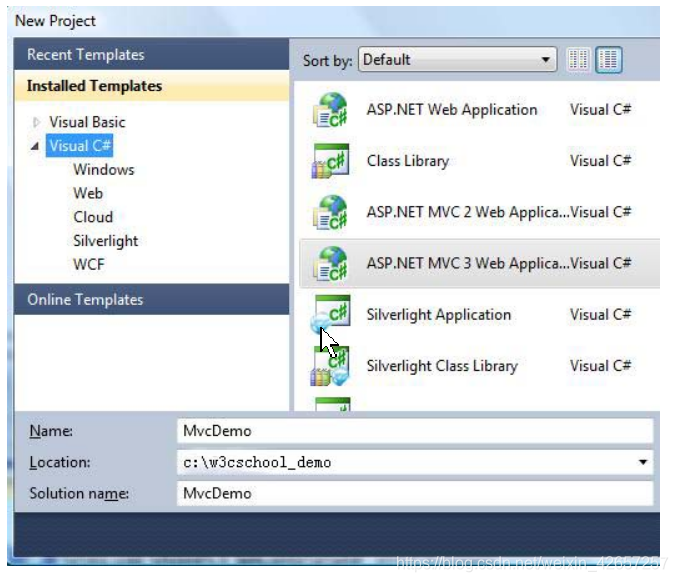
Task: Click the Solution name input field
Action: click(x=415, y=493)
